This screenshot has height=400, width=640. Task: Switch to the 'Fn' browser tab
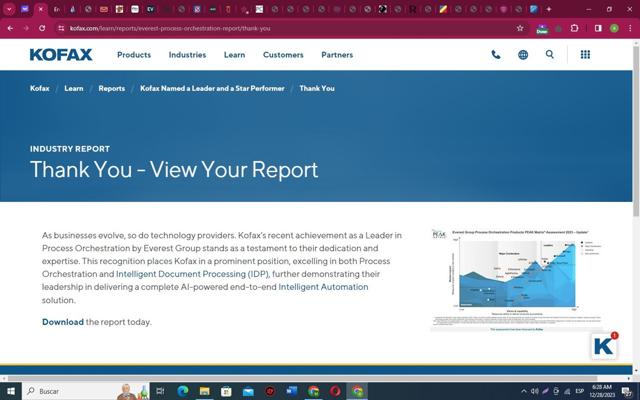click(56, 9)
